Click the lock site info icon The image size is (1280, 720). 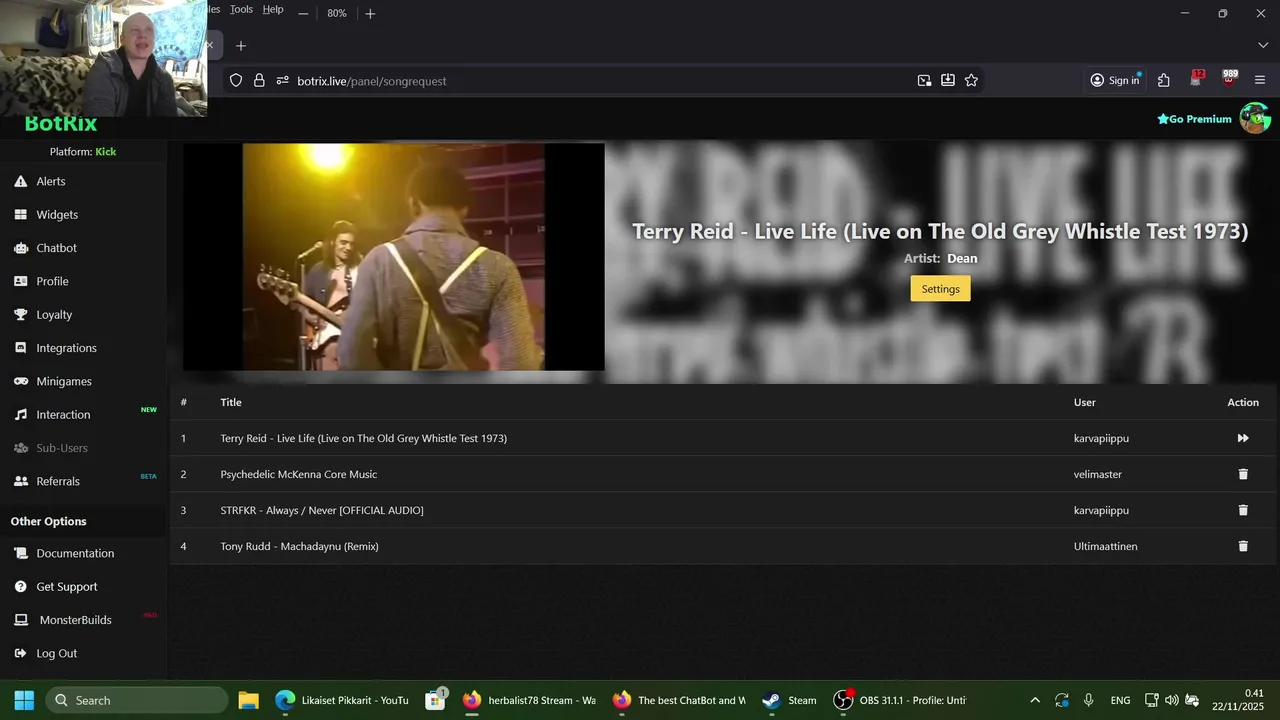259,80
